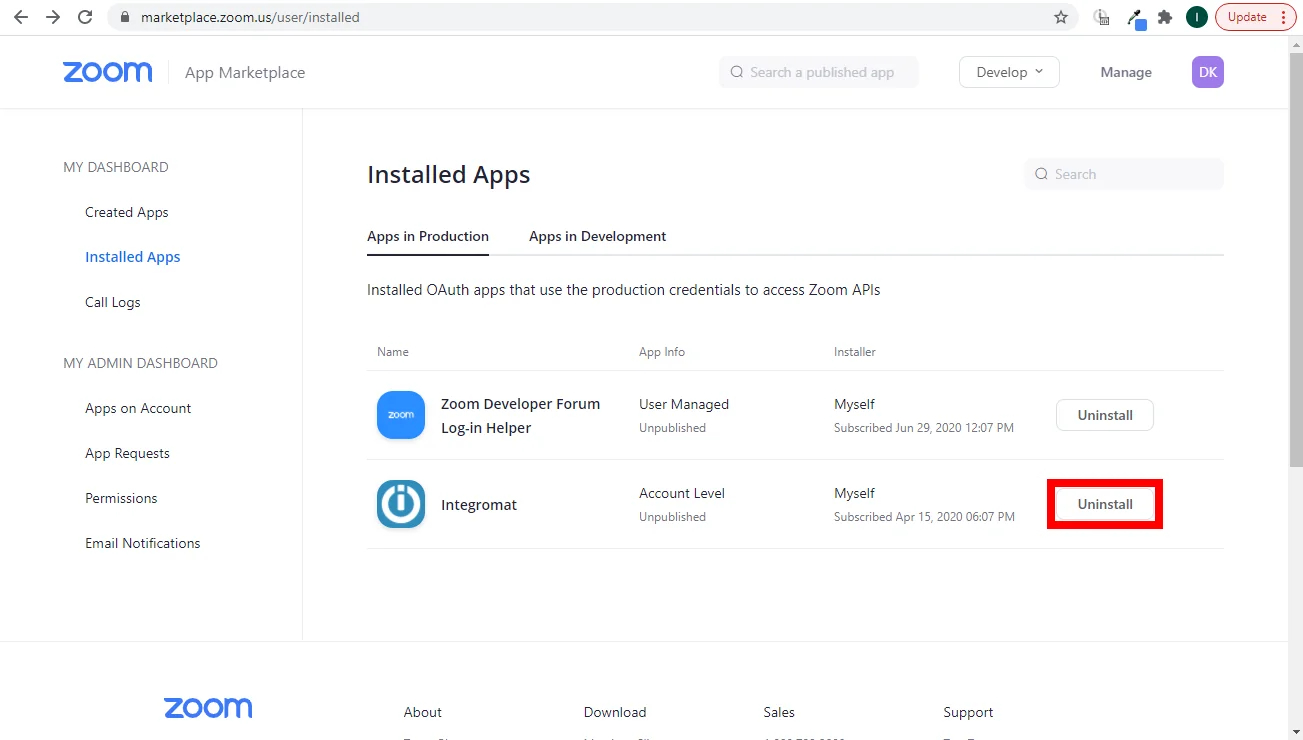
Task: Bookmark this page with star icon
Action: coord(1061,17)
